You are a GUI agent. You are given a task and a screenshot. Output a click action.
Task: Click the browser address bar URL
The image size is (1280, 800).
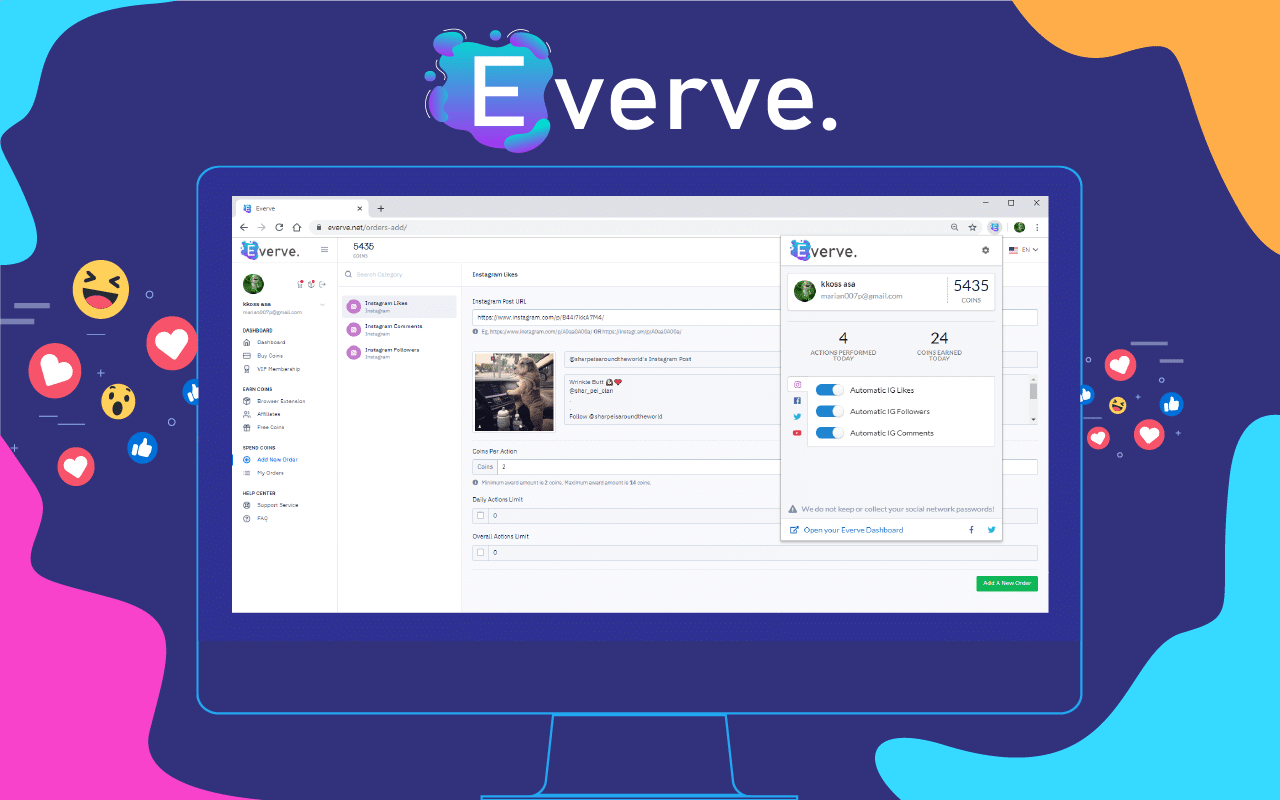point(366,227)
